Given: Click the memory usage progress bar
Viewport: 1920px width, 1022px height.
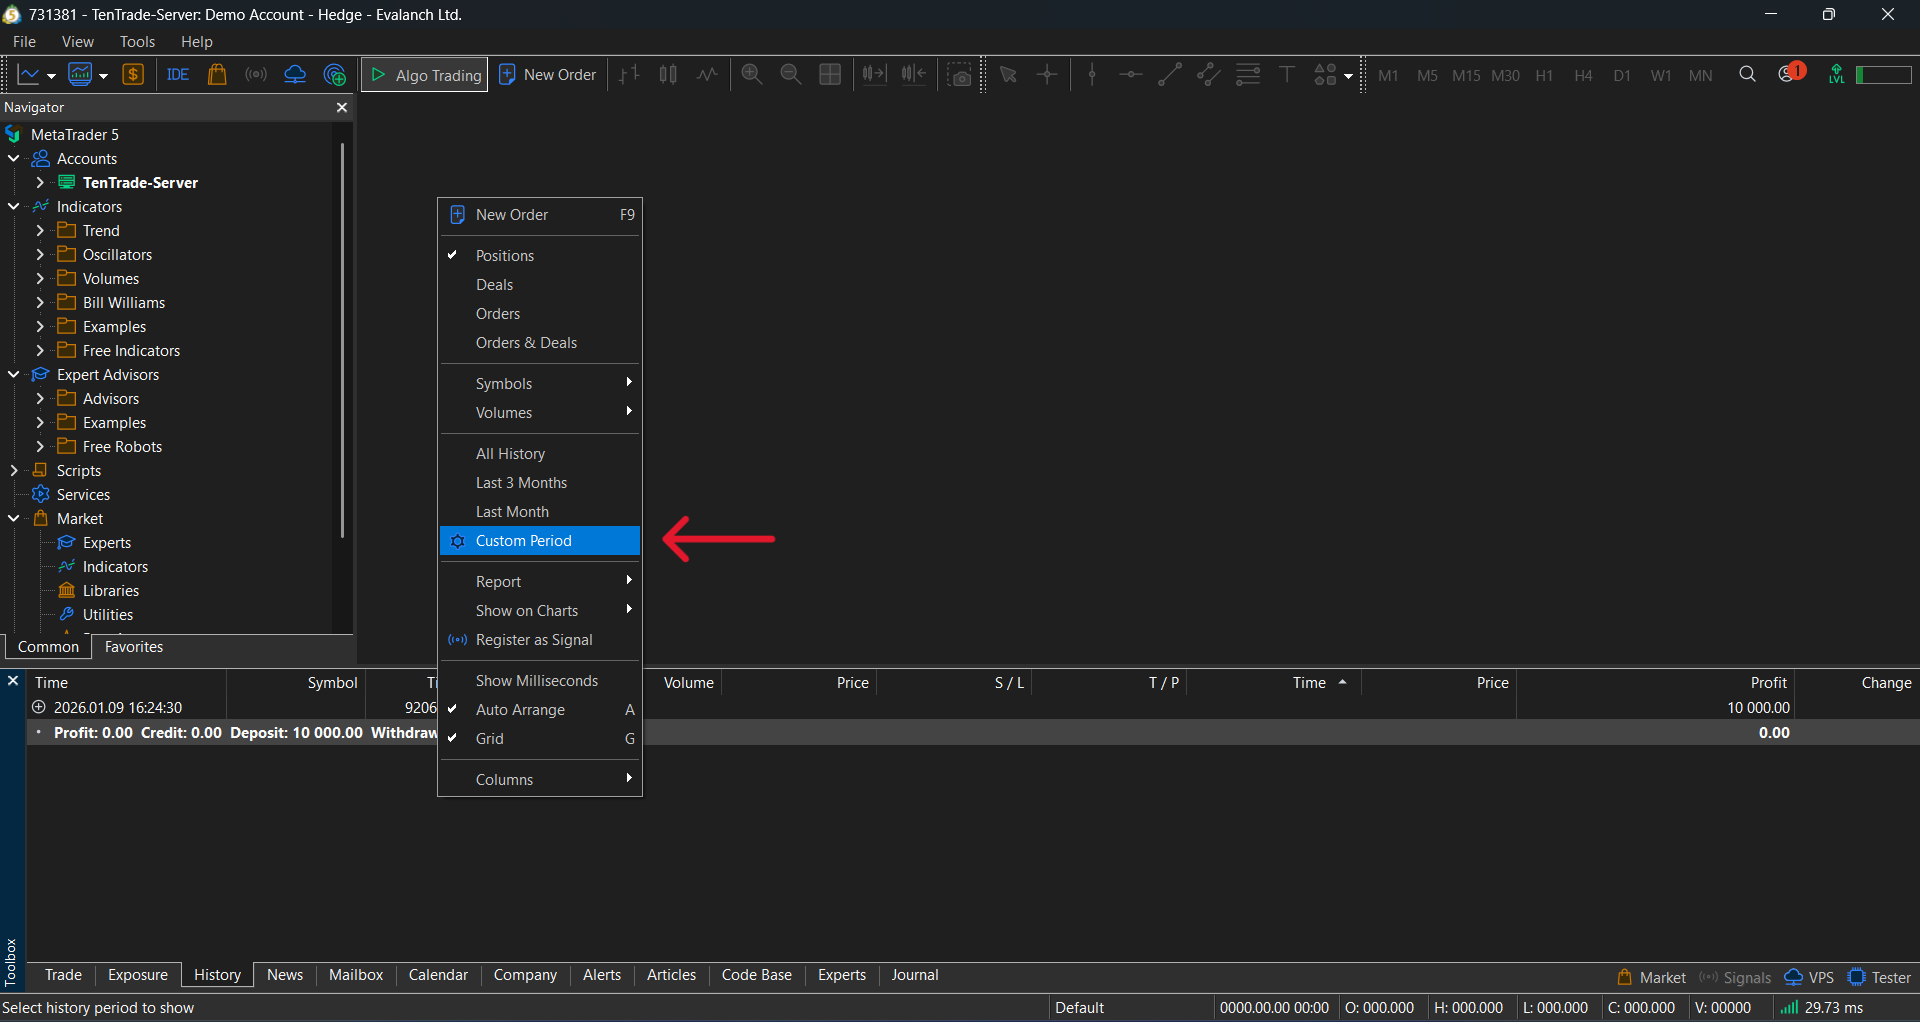Looking at the screenshot, I should click(x=1884, y=75).
